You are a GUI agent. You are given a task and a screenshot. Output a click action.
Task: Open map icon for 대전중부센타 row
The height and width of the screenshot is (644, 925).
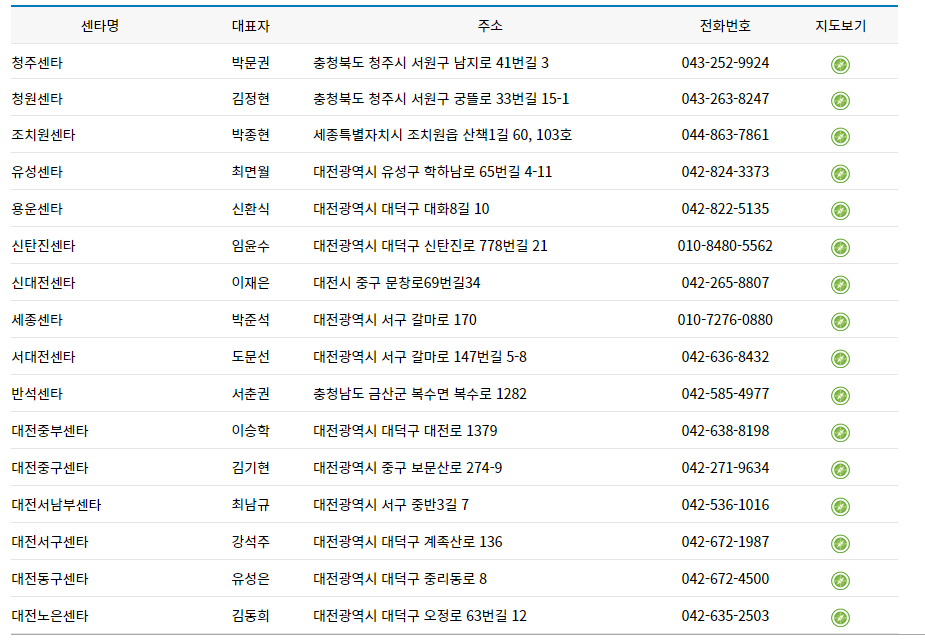click(x=840, y=433)
